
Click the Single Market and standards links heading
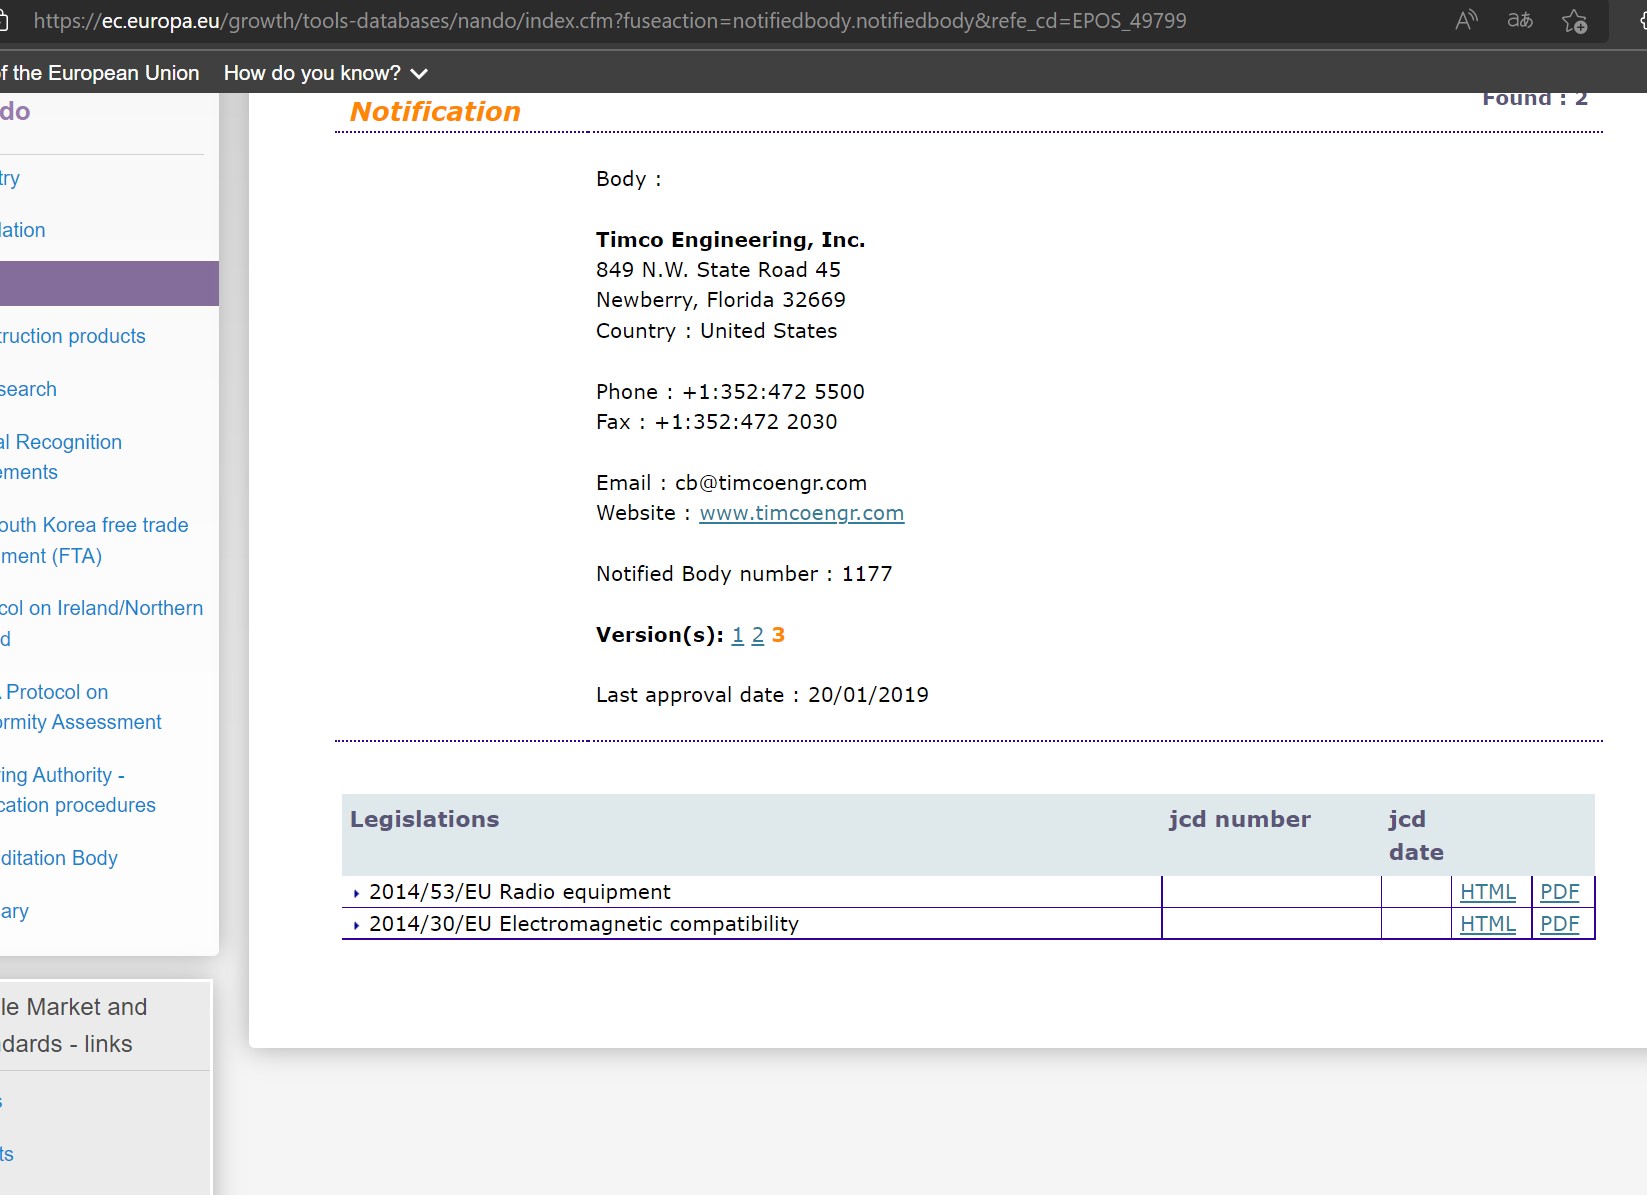[x=74, y=1025]
